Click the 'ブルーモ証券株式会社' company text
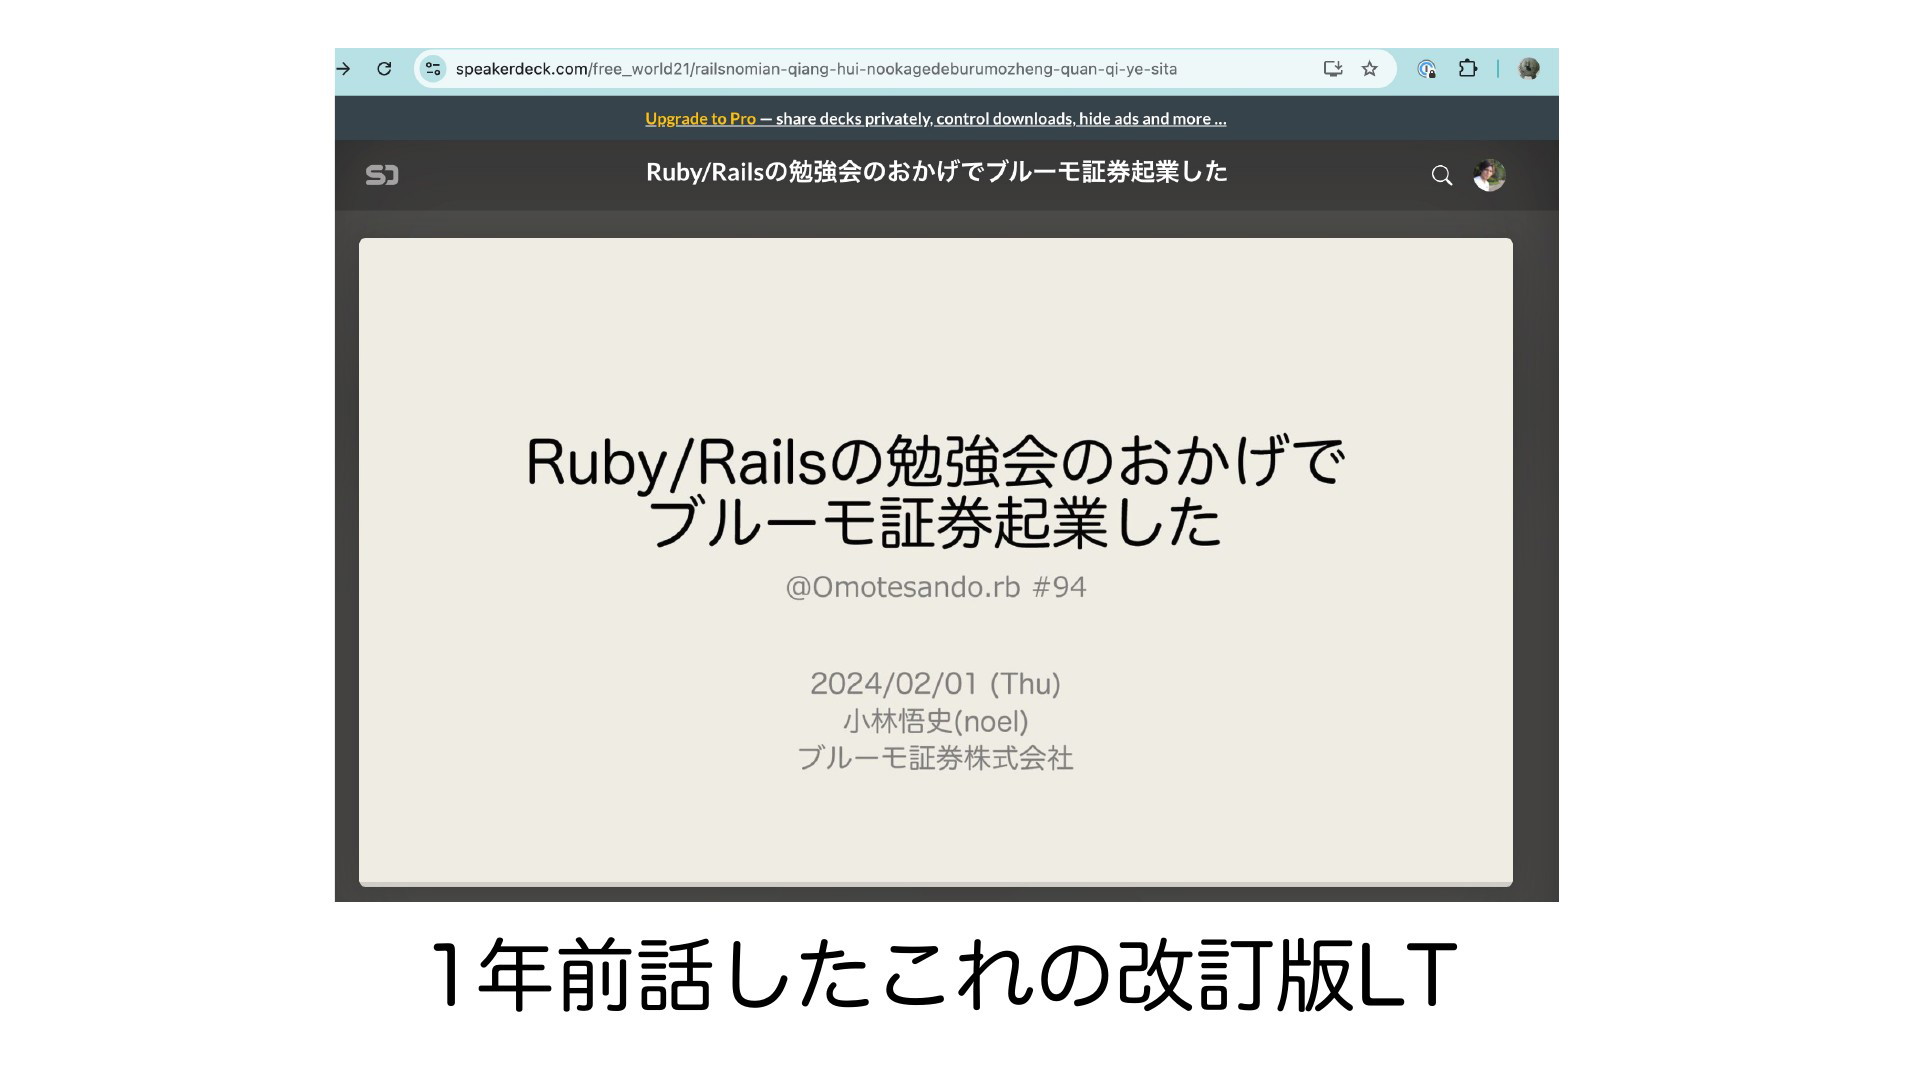This screenshot has height=1080, width=1920. point(935,758)
